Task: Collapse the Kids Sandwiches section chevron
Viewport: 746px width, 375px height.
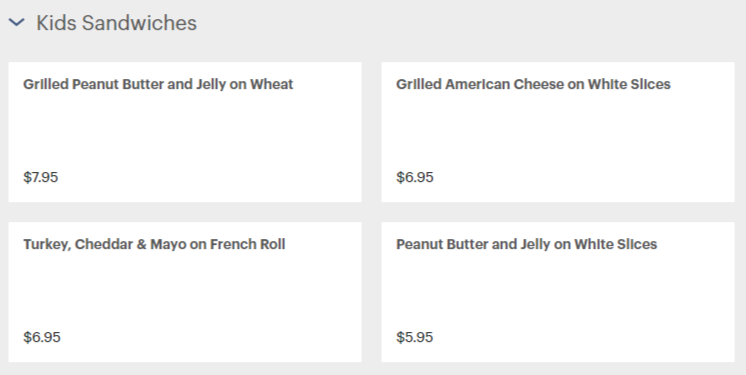Action: pyautogui.click(x=17, y=22)
